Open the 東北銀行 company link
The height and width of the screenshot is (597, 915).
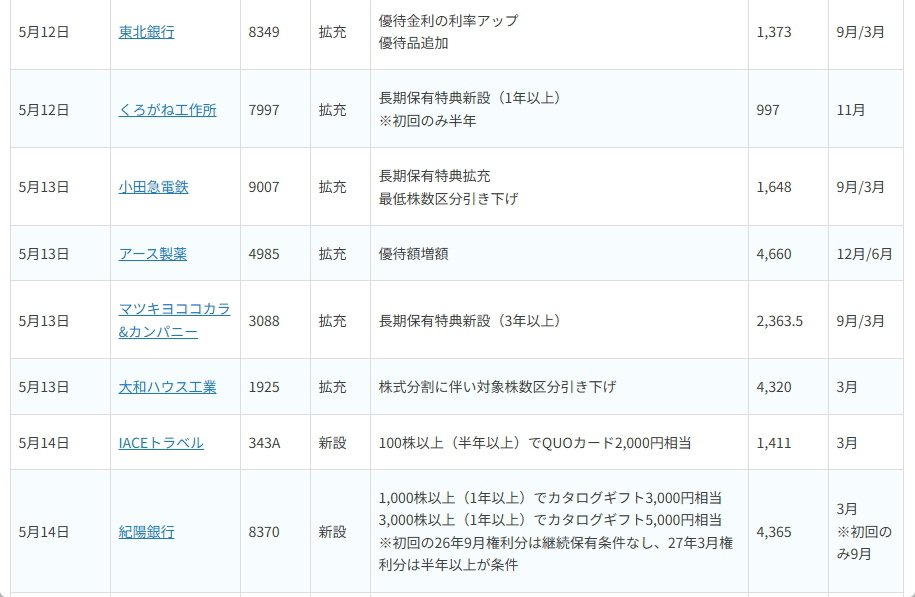point(146,32)
